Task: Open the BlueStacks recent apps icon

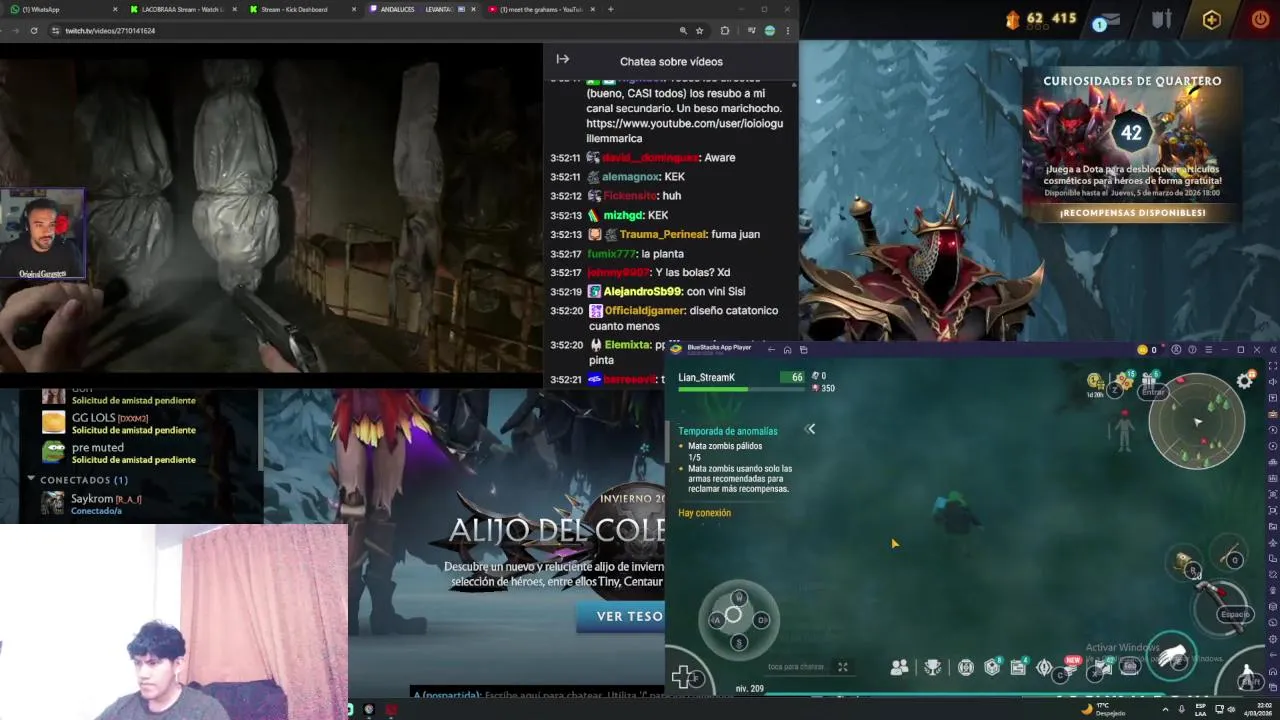Action: [x=803, y=350]
